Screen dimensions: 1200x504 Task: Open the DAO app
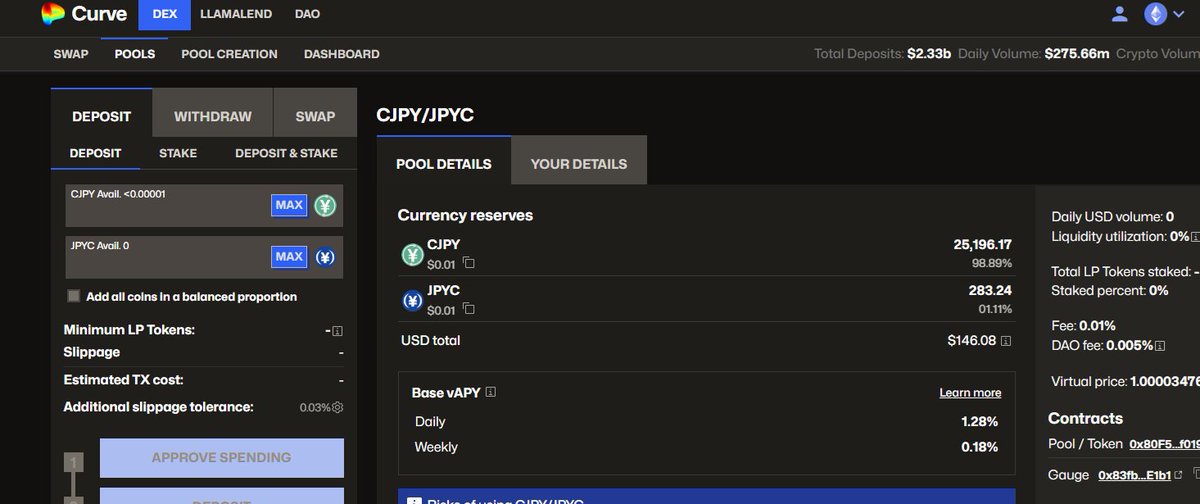[x=307, y=14]
